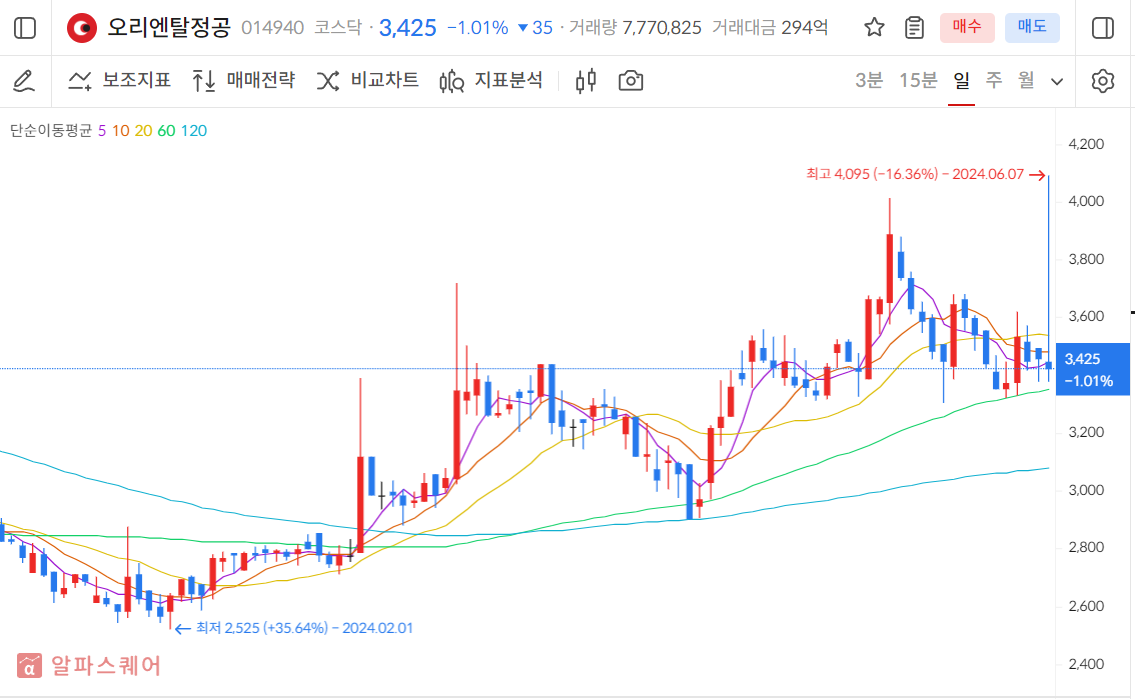
Task: Click the 5-day moving average label
Action: 102,131
